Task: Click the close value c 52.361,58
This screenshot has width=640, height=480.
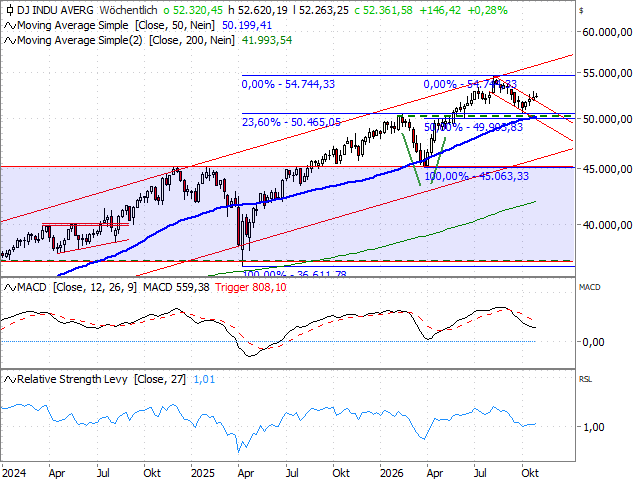Action: 383,10
